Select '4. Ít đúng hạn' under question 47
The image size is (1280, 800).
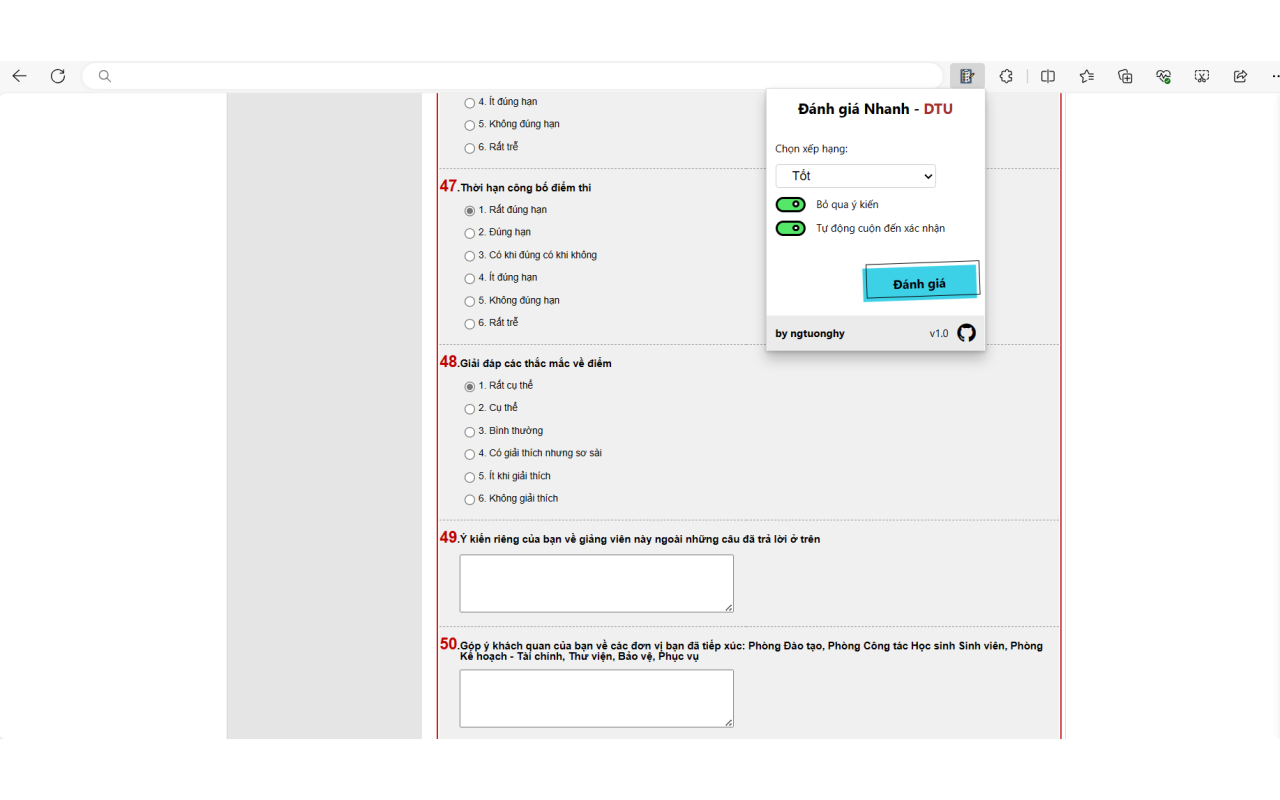pyautogui.click(x=470, y=279)
